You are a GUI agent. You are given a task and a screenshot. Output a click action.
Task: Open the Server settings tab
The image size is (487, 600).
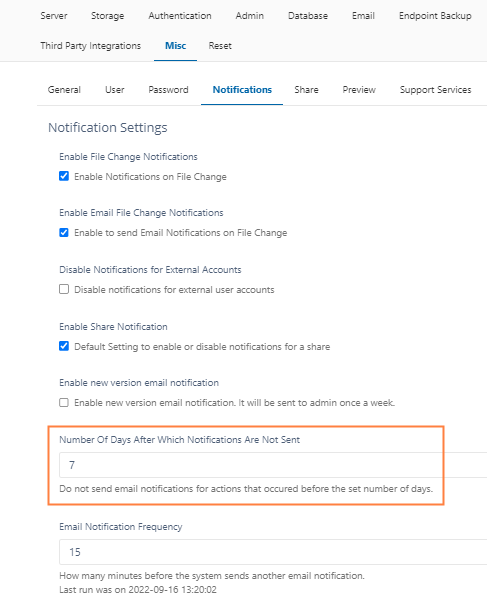[54, 16]
